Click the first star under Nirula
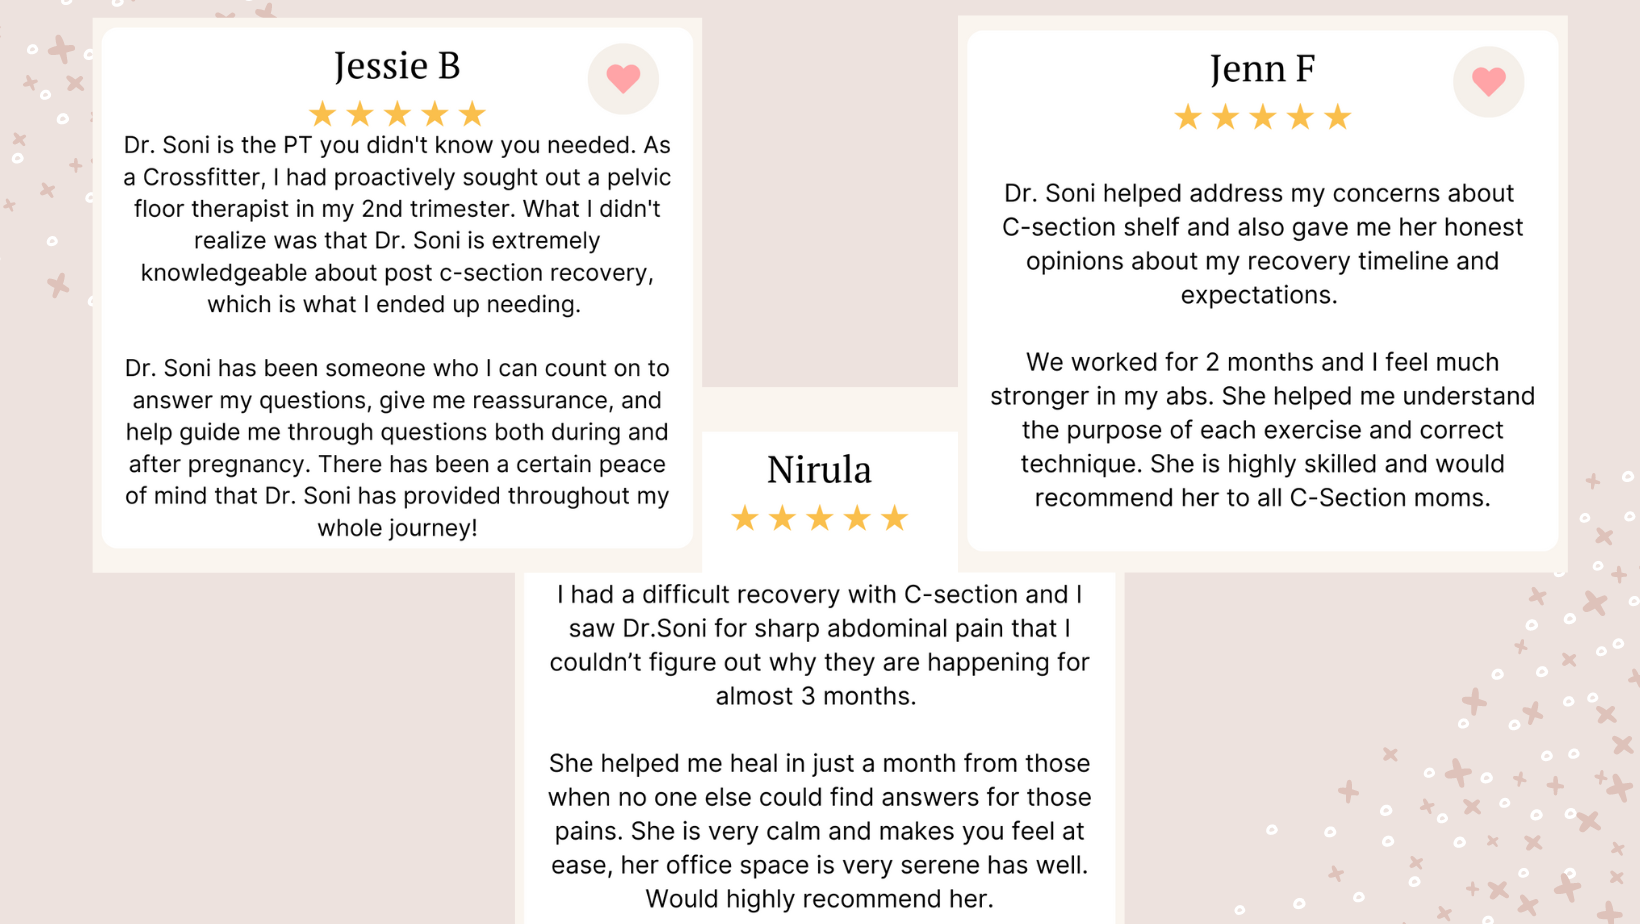The height and width of the screenshot is (924, 1640). point(744,518)
